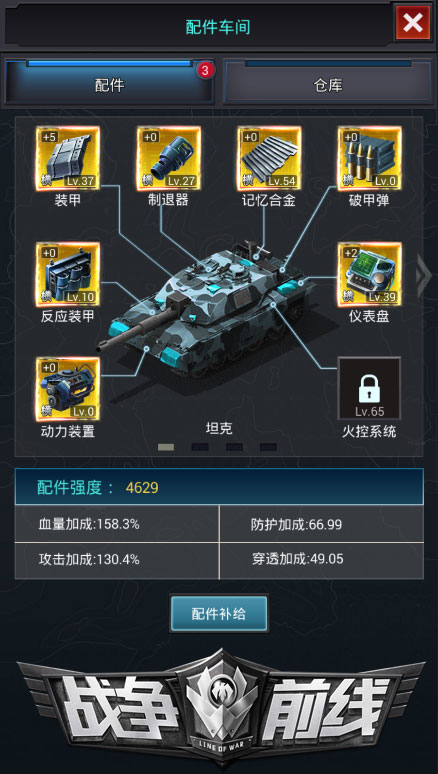Switch to the 仓库 warehouse tab
Viewport: 438px width, 774px height.
(328, 82)
